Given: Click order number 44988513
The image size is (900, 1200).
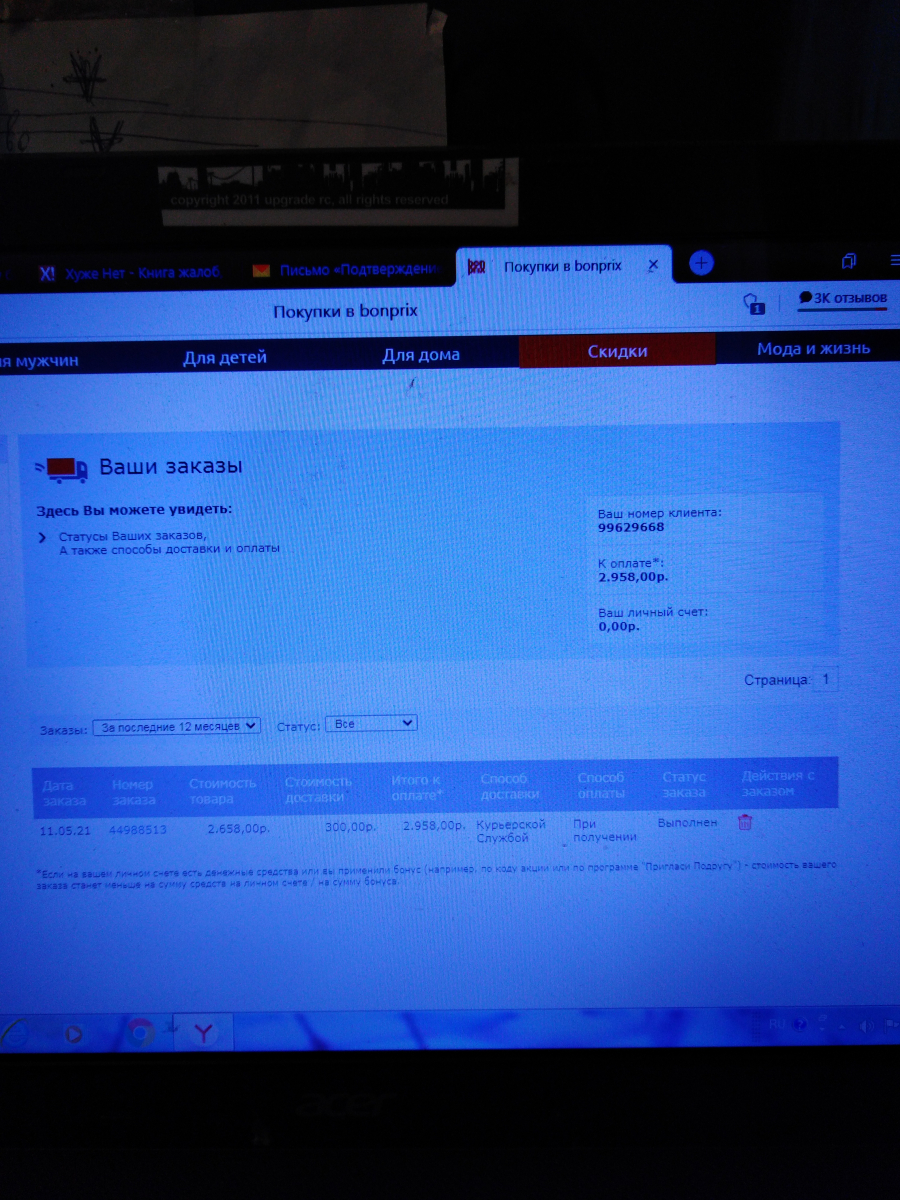Looking at the screenshot, I should click(x=138, y=830).
